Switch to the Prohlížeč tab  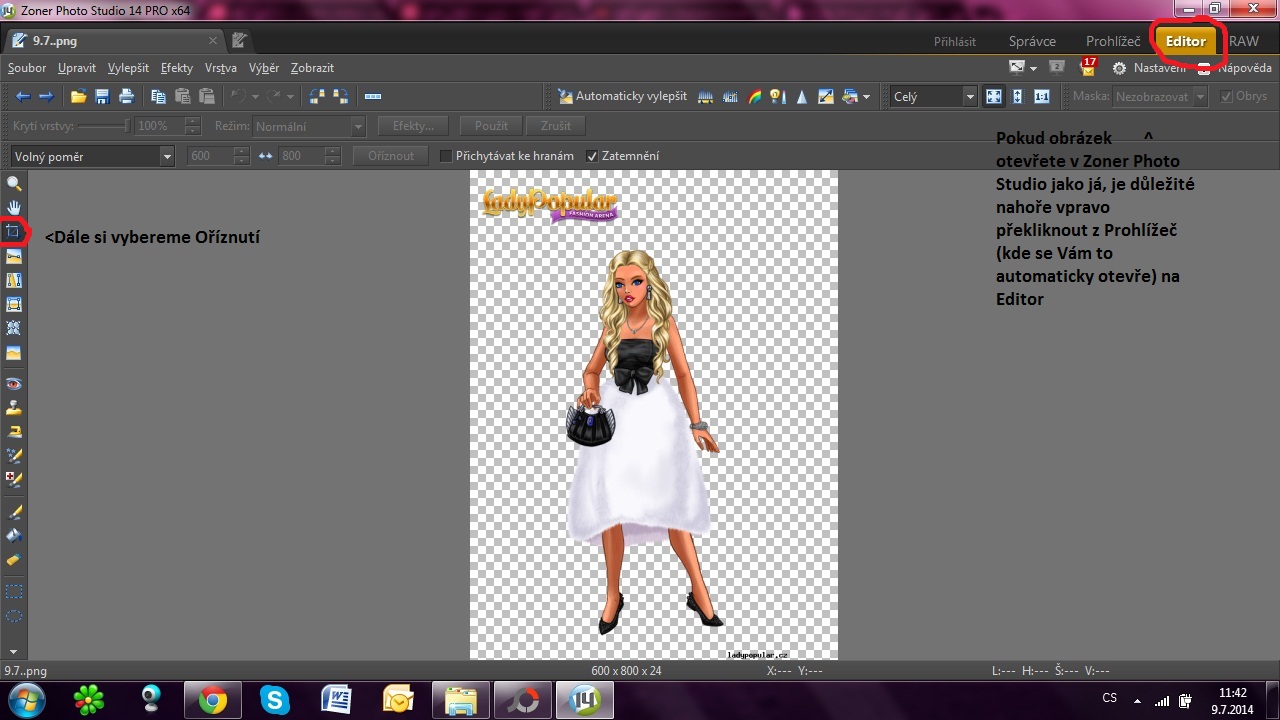click(x=1113, y=41)
